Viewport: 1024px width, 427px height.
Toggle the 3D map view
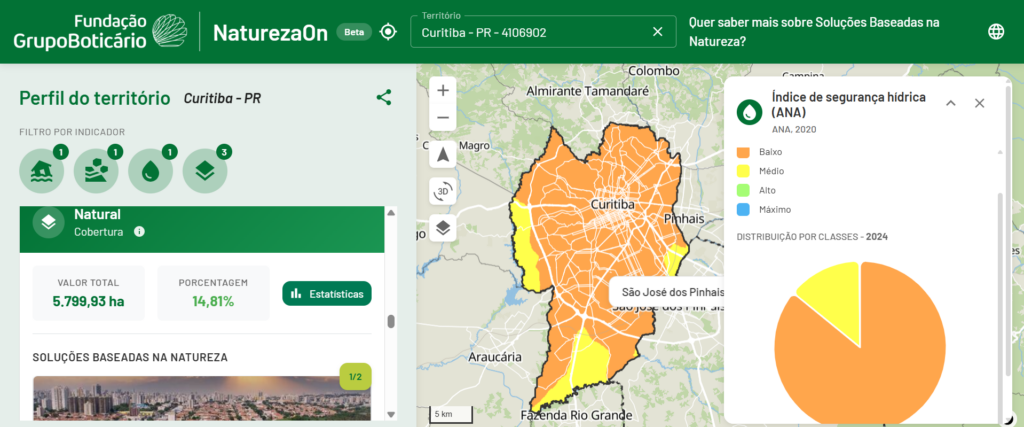[443, 191]
